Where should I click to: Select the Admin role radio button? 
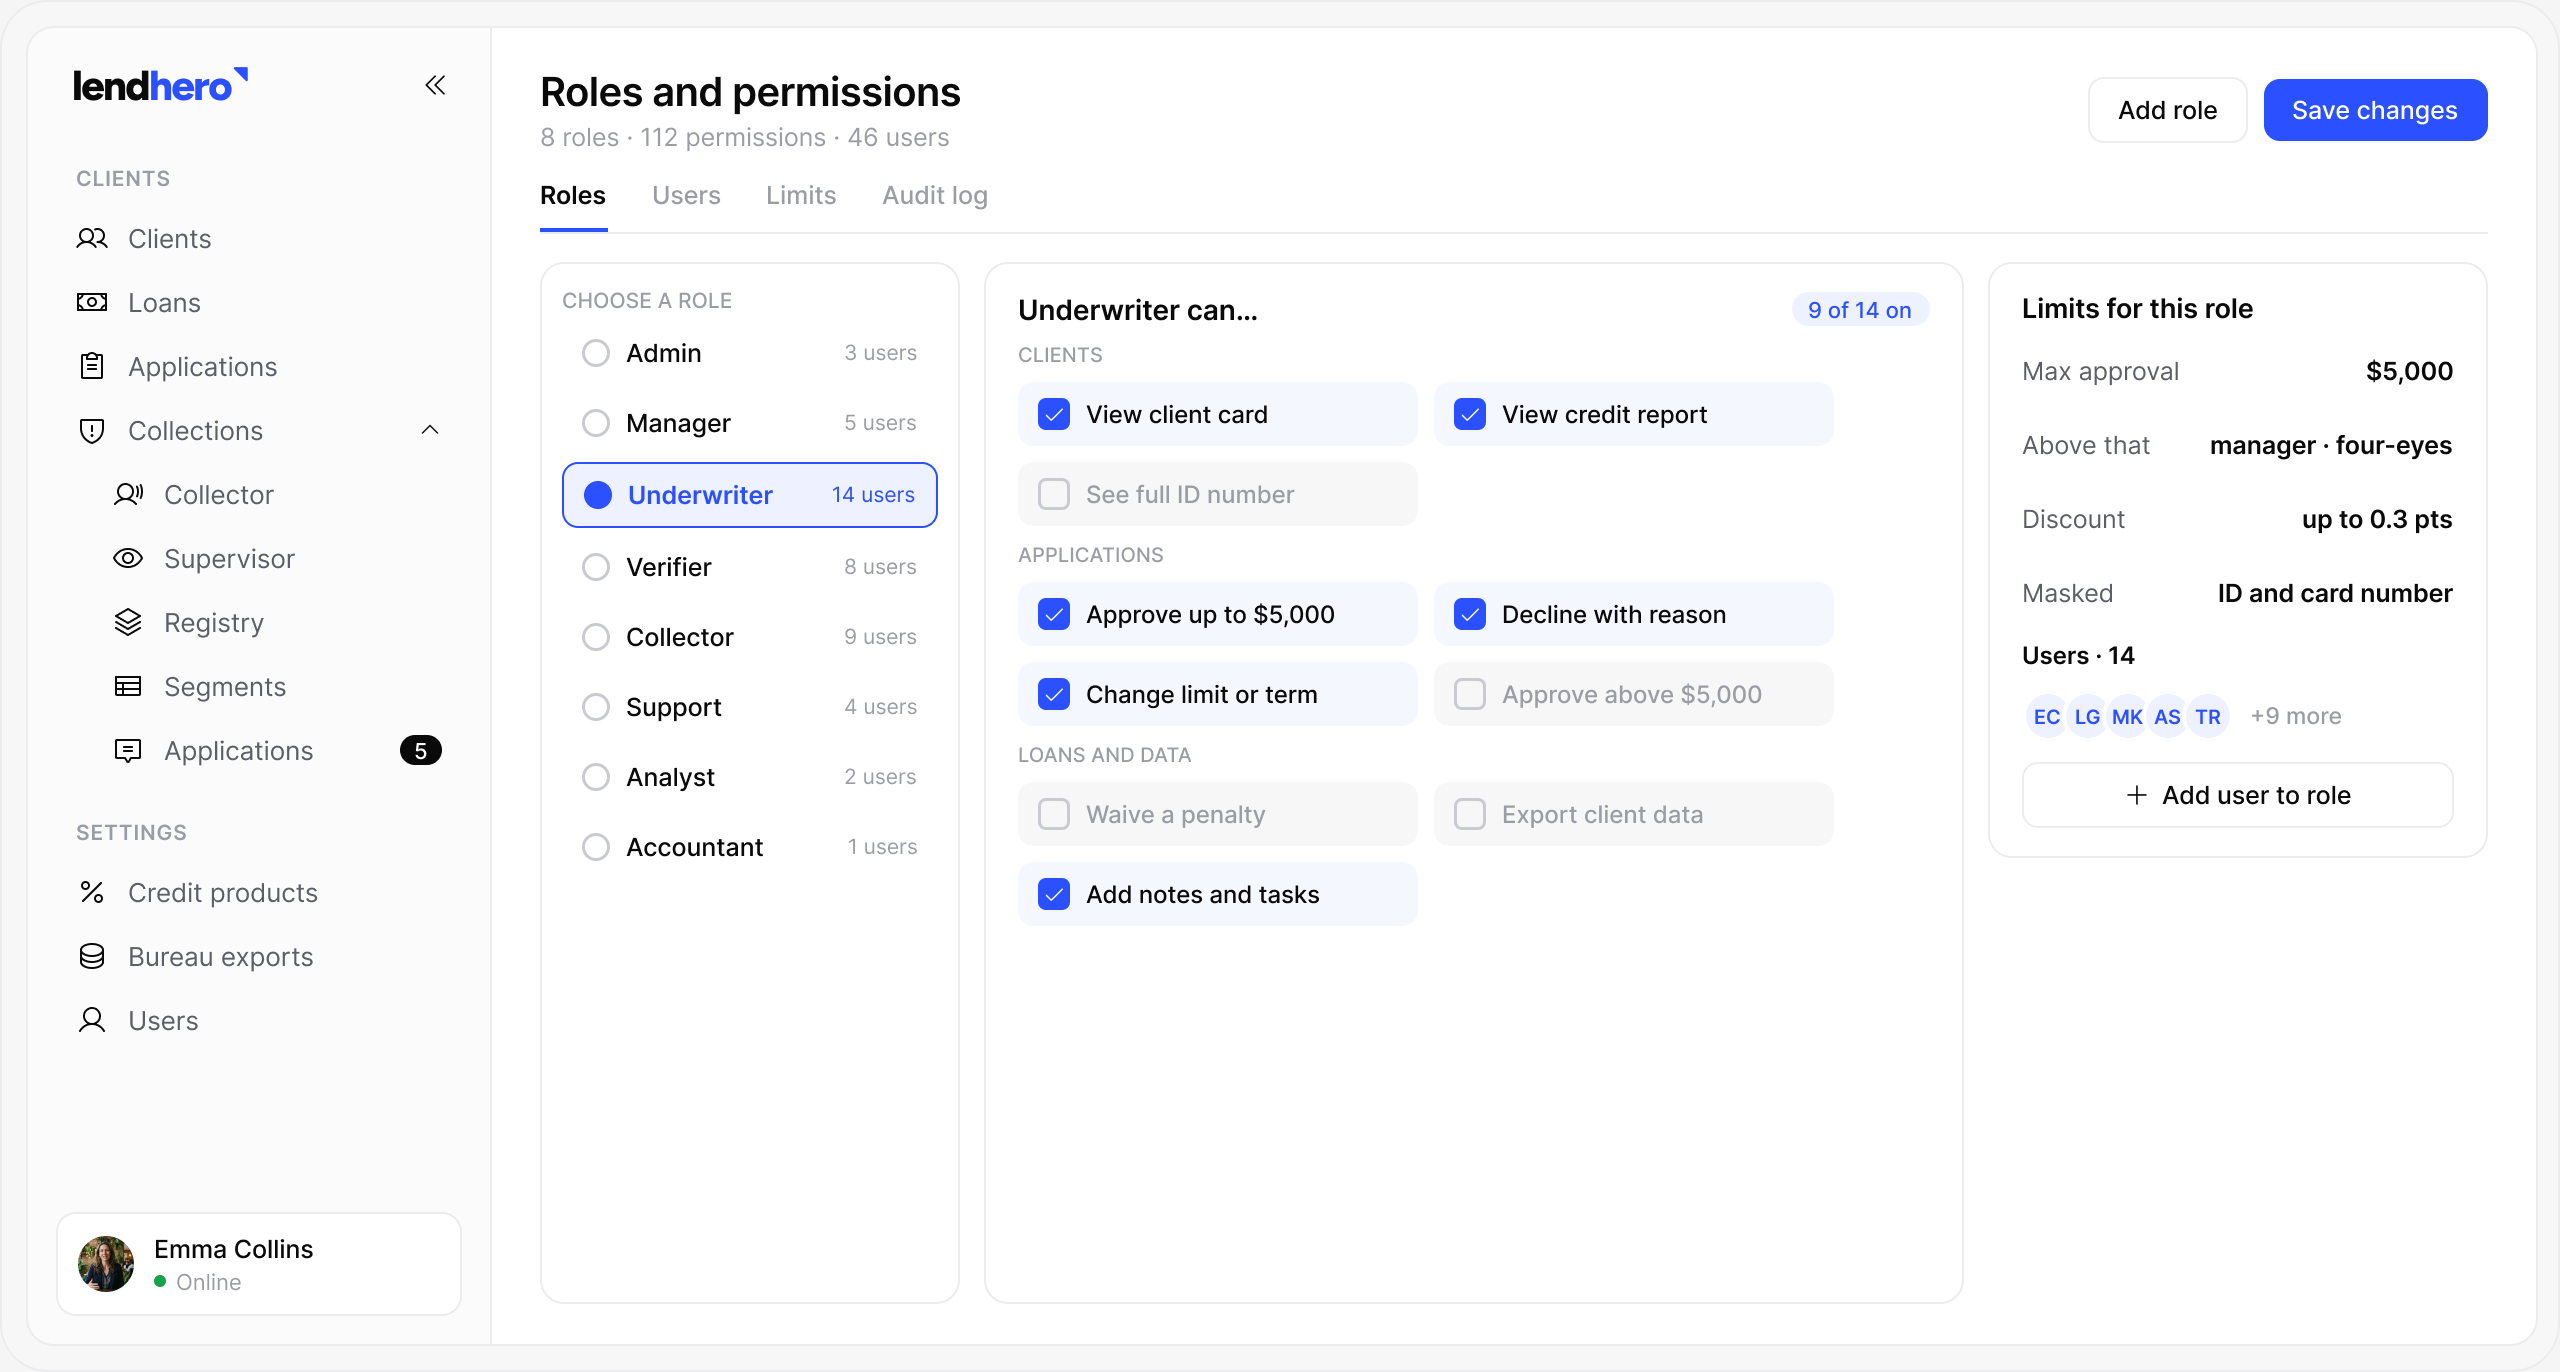coord(596,353)
